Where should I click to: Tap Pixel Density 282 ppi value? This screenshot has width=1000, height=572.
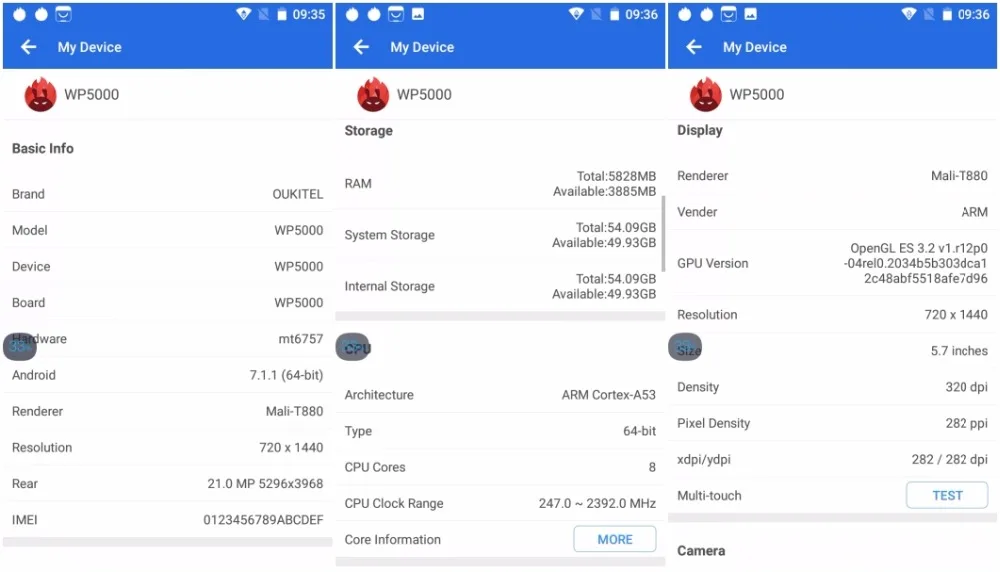(x=967, y=423)
